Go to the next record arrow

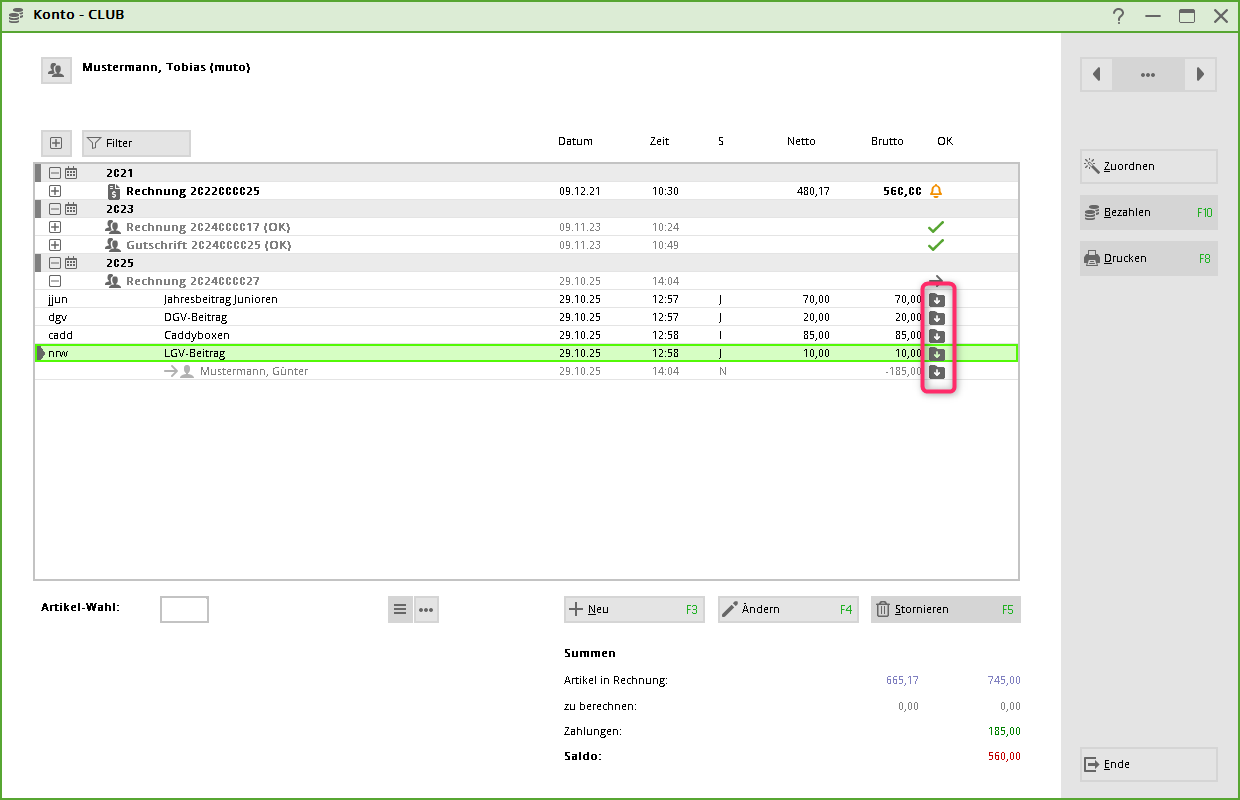coord(1200,75)
